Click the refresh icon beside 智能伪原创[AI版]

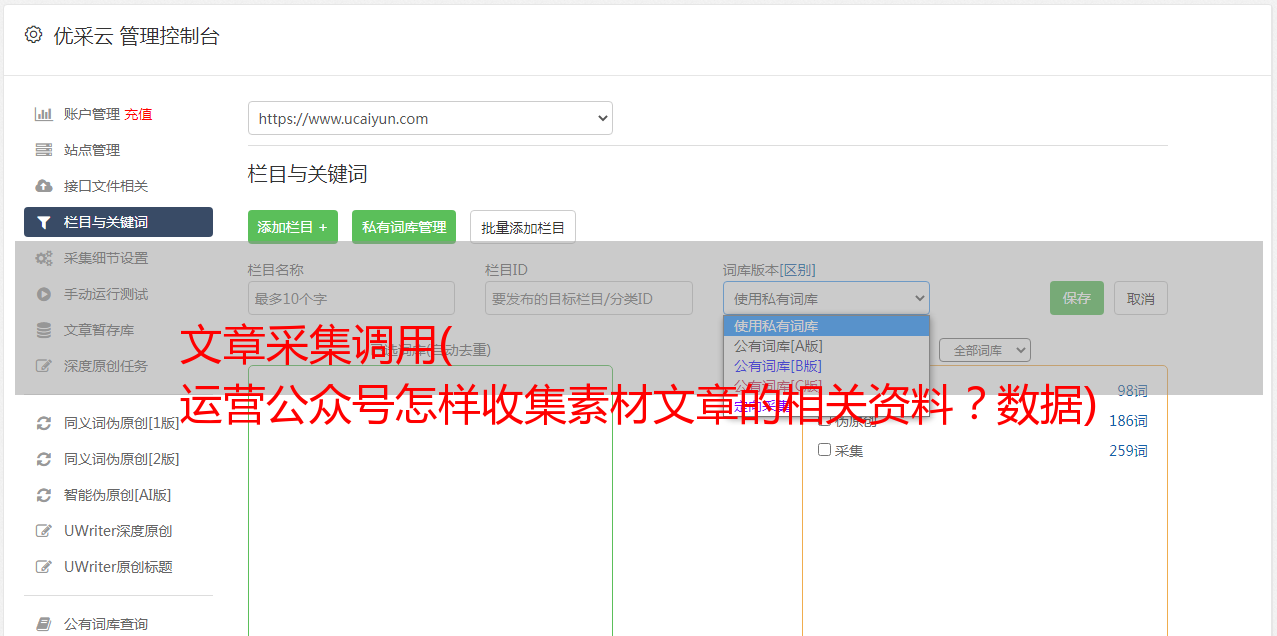[x=43, y=495]
